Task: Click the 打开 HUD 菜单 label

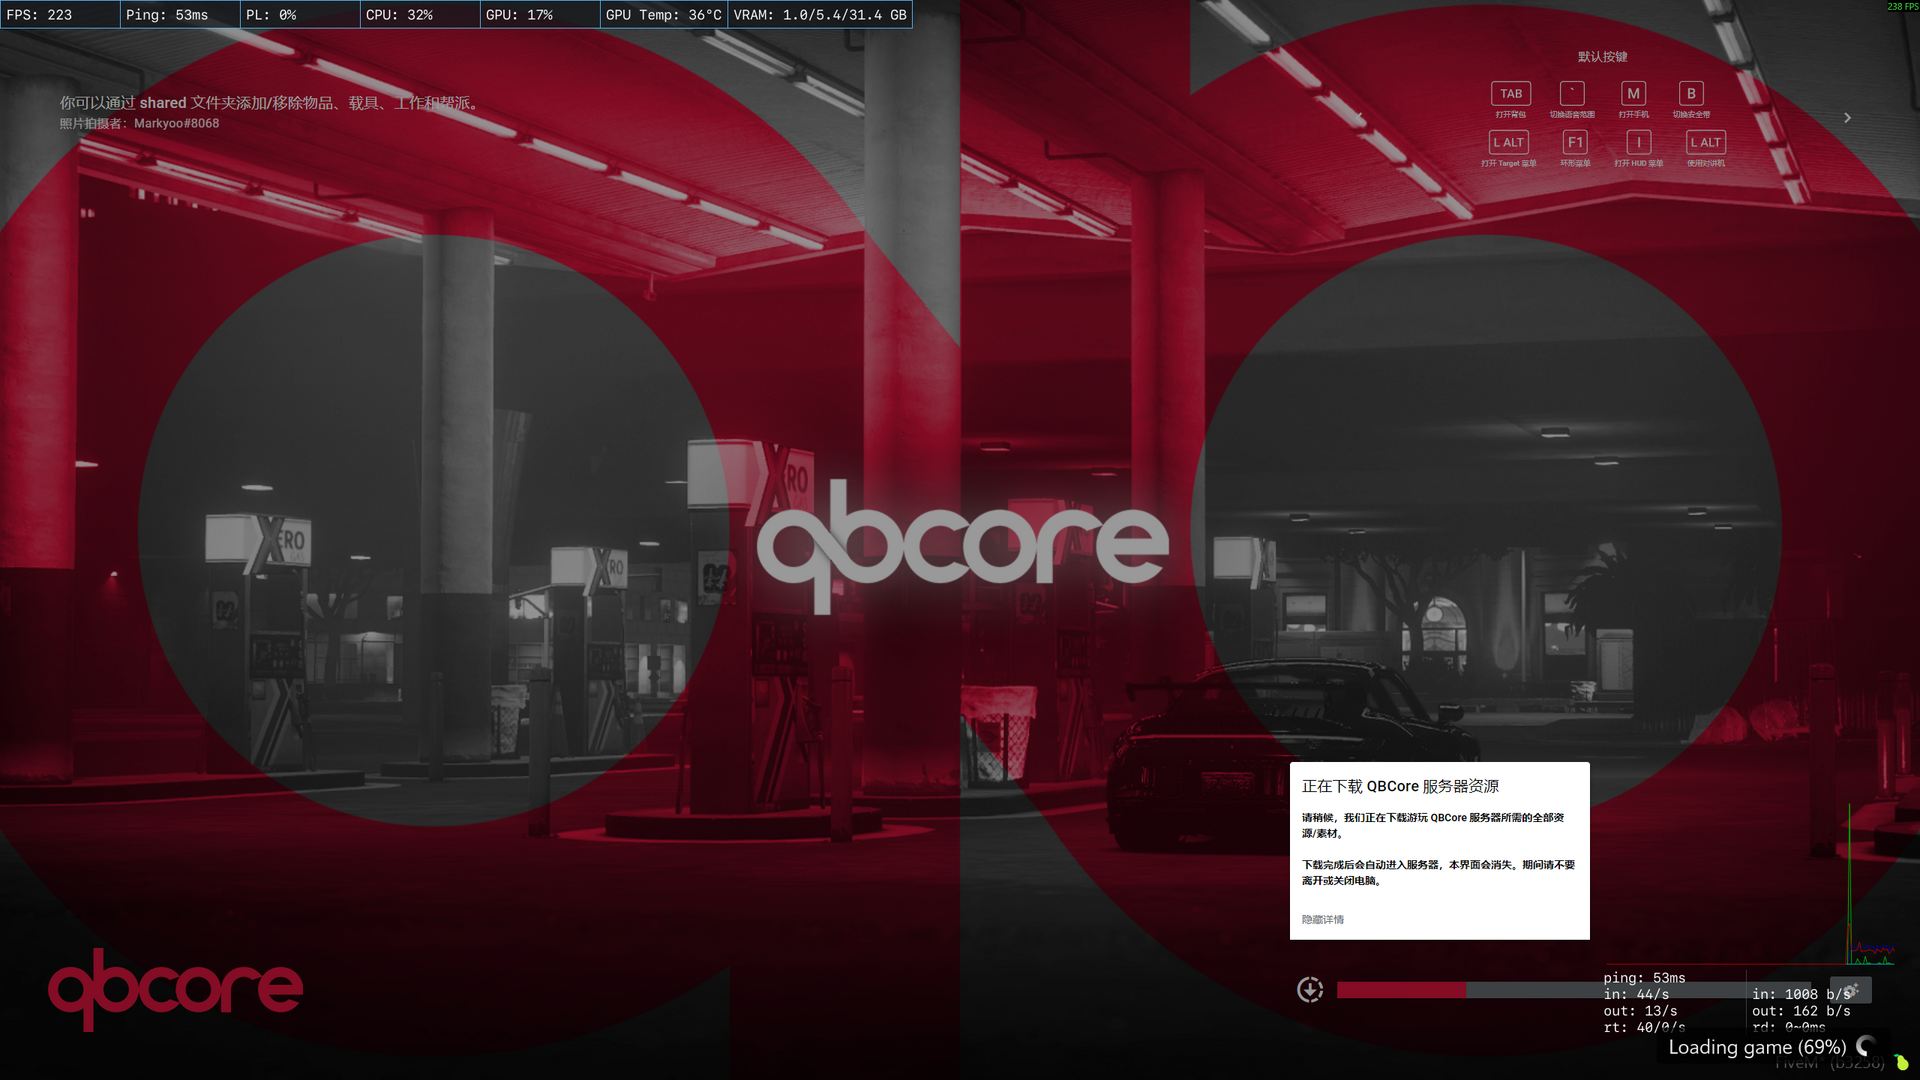Action: tap(1639, 164)
